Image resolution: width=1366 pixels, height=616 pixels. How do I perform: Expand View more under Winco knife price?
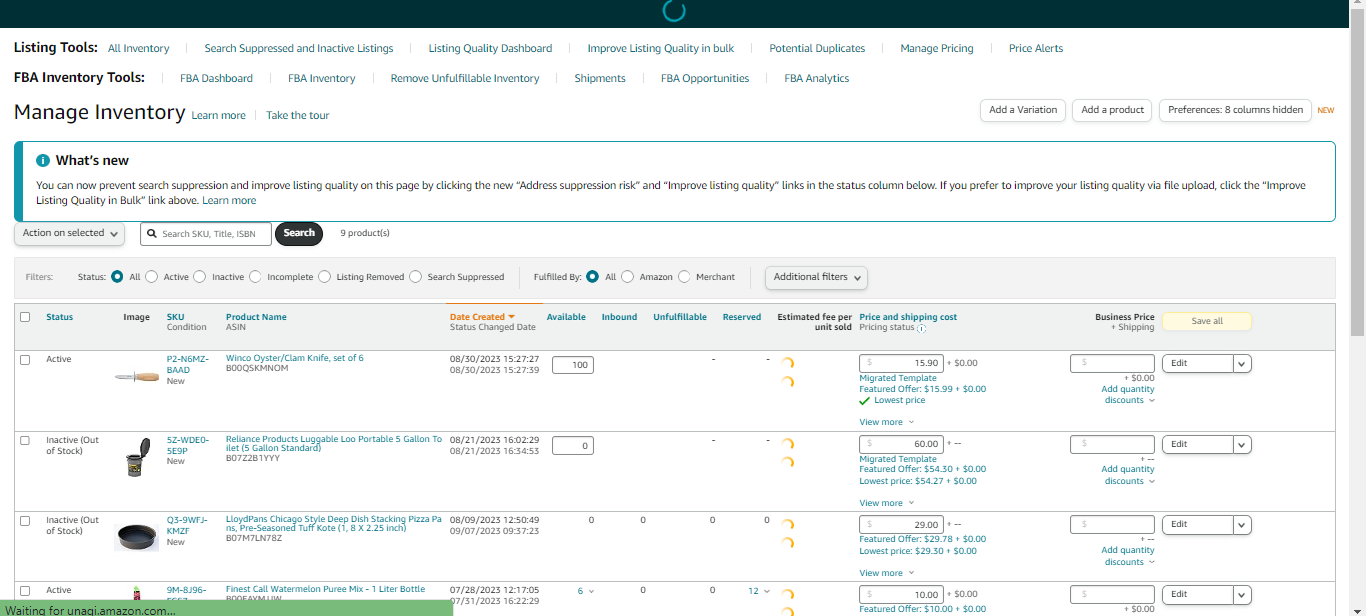pyautogui.click(x=885, y=423)
